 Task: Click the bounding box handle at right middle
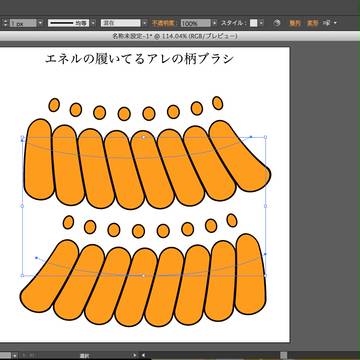coord(265,206)
